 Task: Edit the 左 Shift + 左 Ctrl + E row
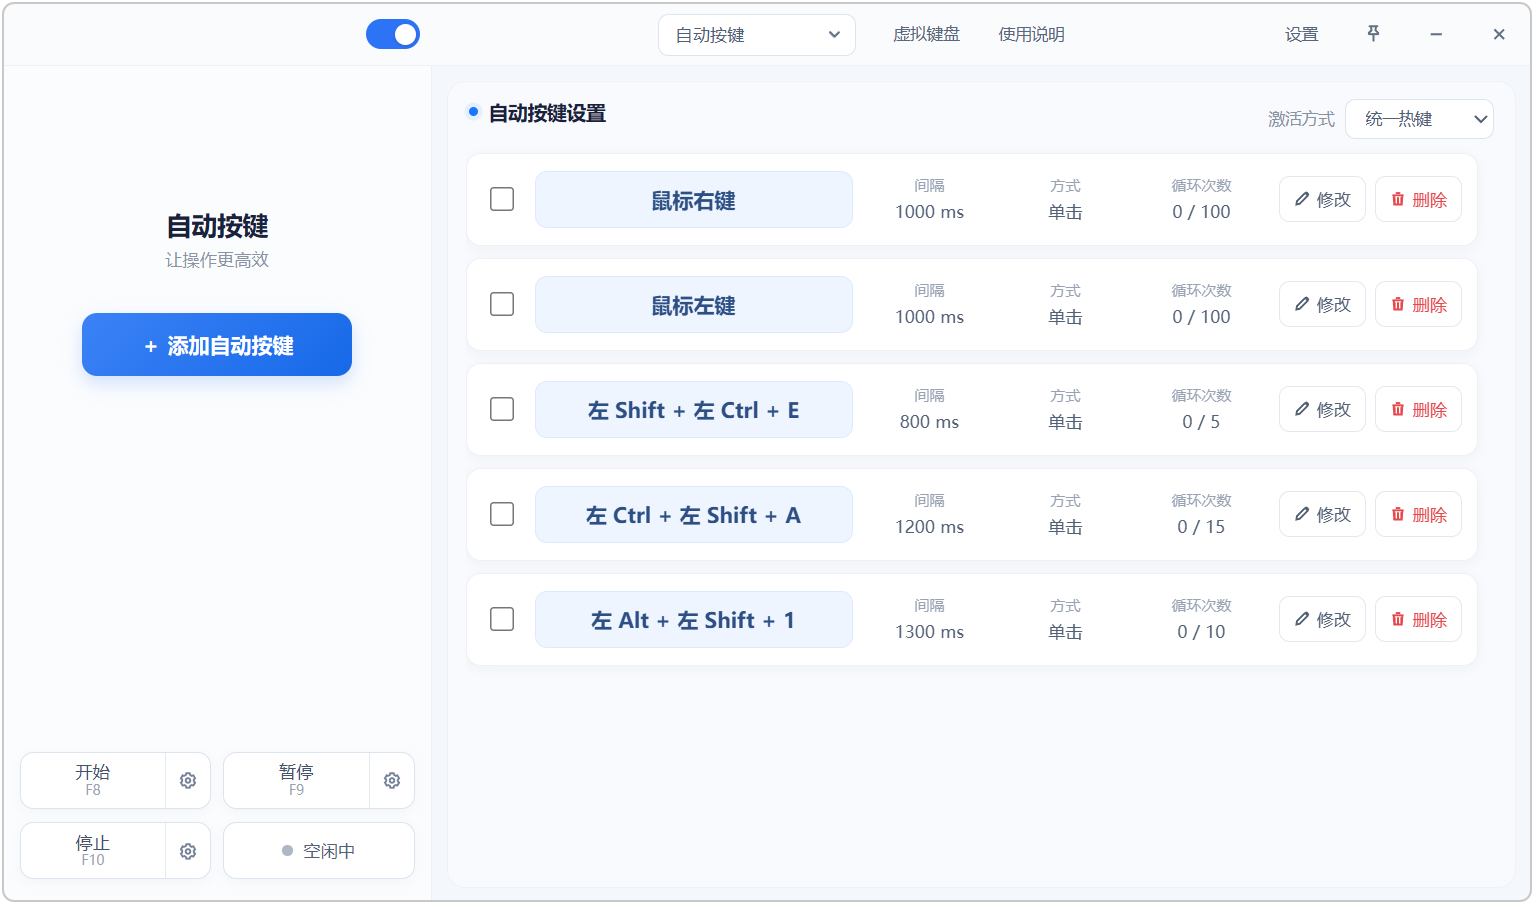[1322, 410]
